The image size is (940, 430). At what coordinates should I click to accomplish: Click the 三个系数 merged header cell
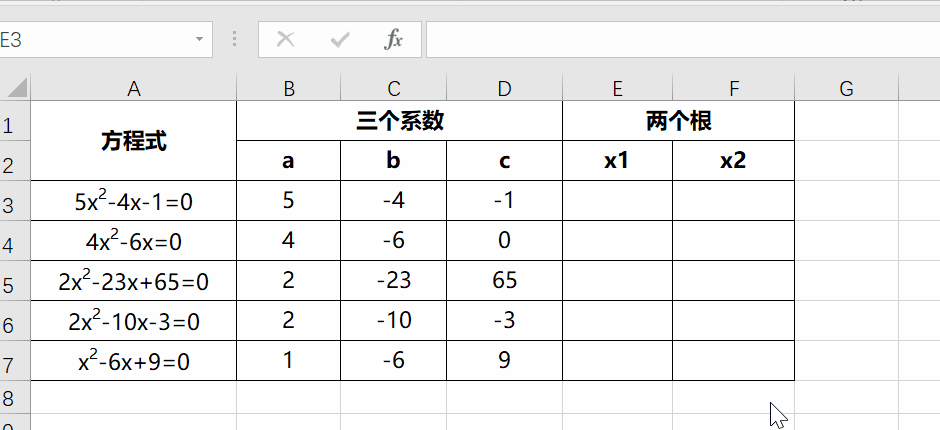[x=400, y=121]
